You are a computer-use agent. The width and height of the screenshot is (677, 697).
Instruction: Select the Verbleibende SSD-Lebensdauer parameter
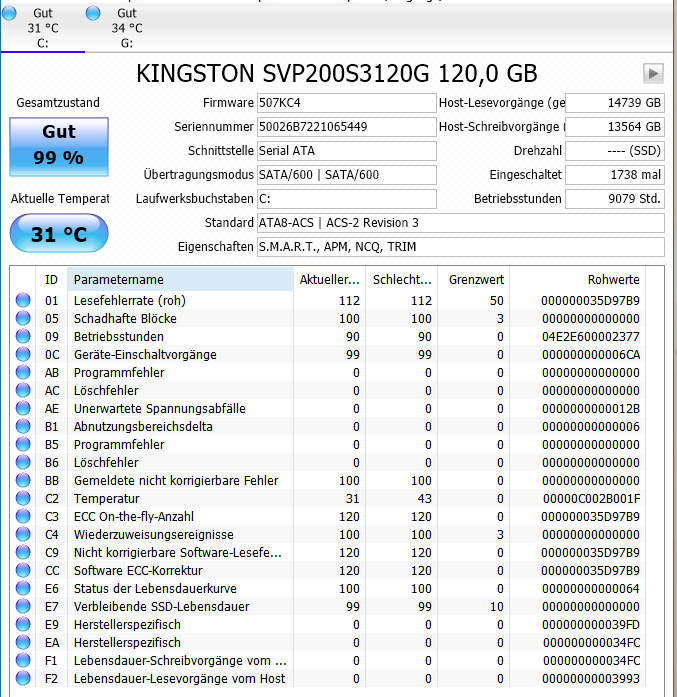click(161, 606)
